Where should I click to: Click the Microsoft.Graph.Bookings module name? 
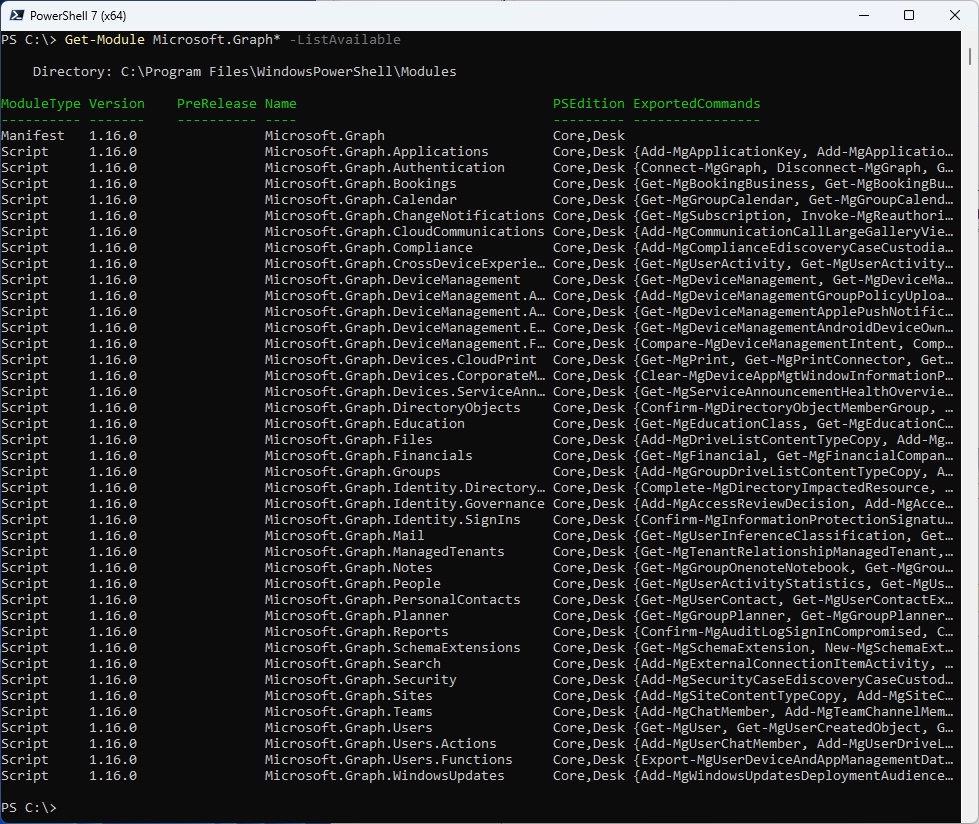coord(360,184)
